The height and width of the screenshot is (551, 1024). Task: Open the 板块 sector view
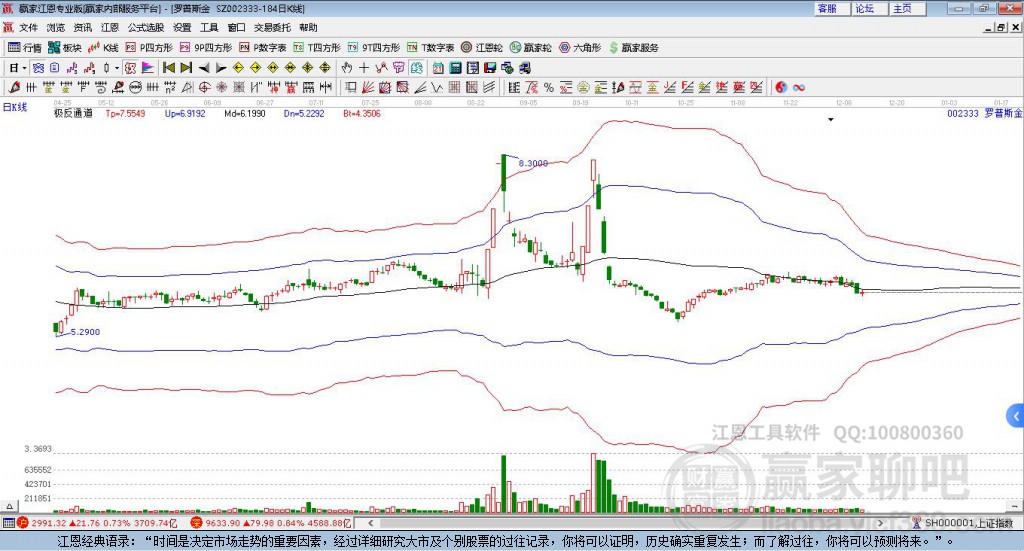coord(64,48)
